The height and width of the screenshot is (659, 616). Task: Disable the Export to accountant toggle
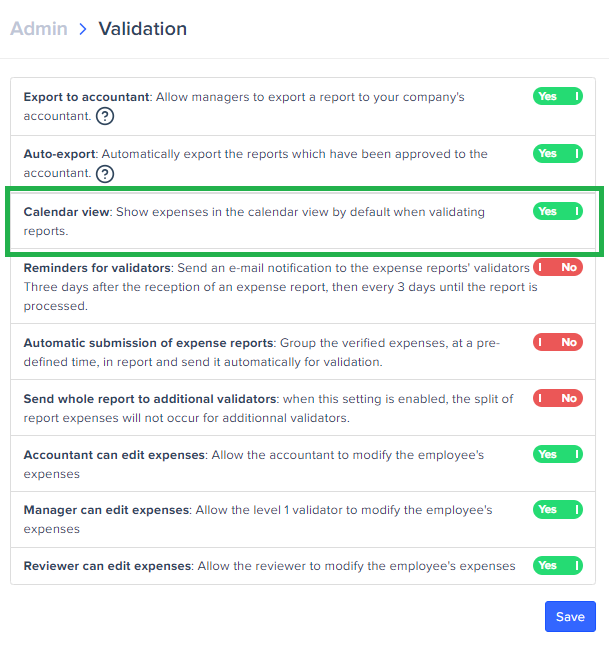tap(557, 97)
